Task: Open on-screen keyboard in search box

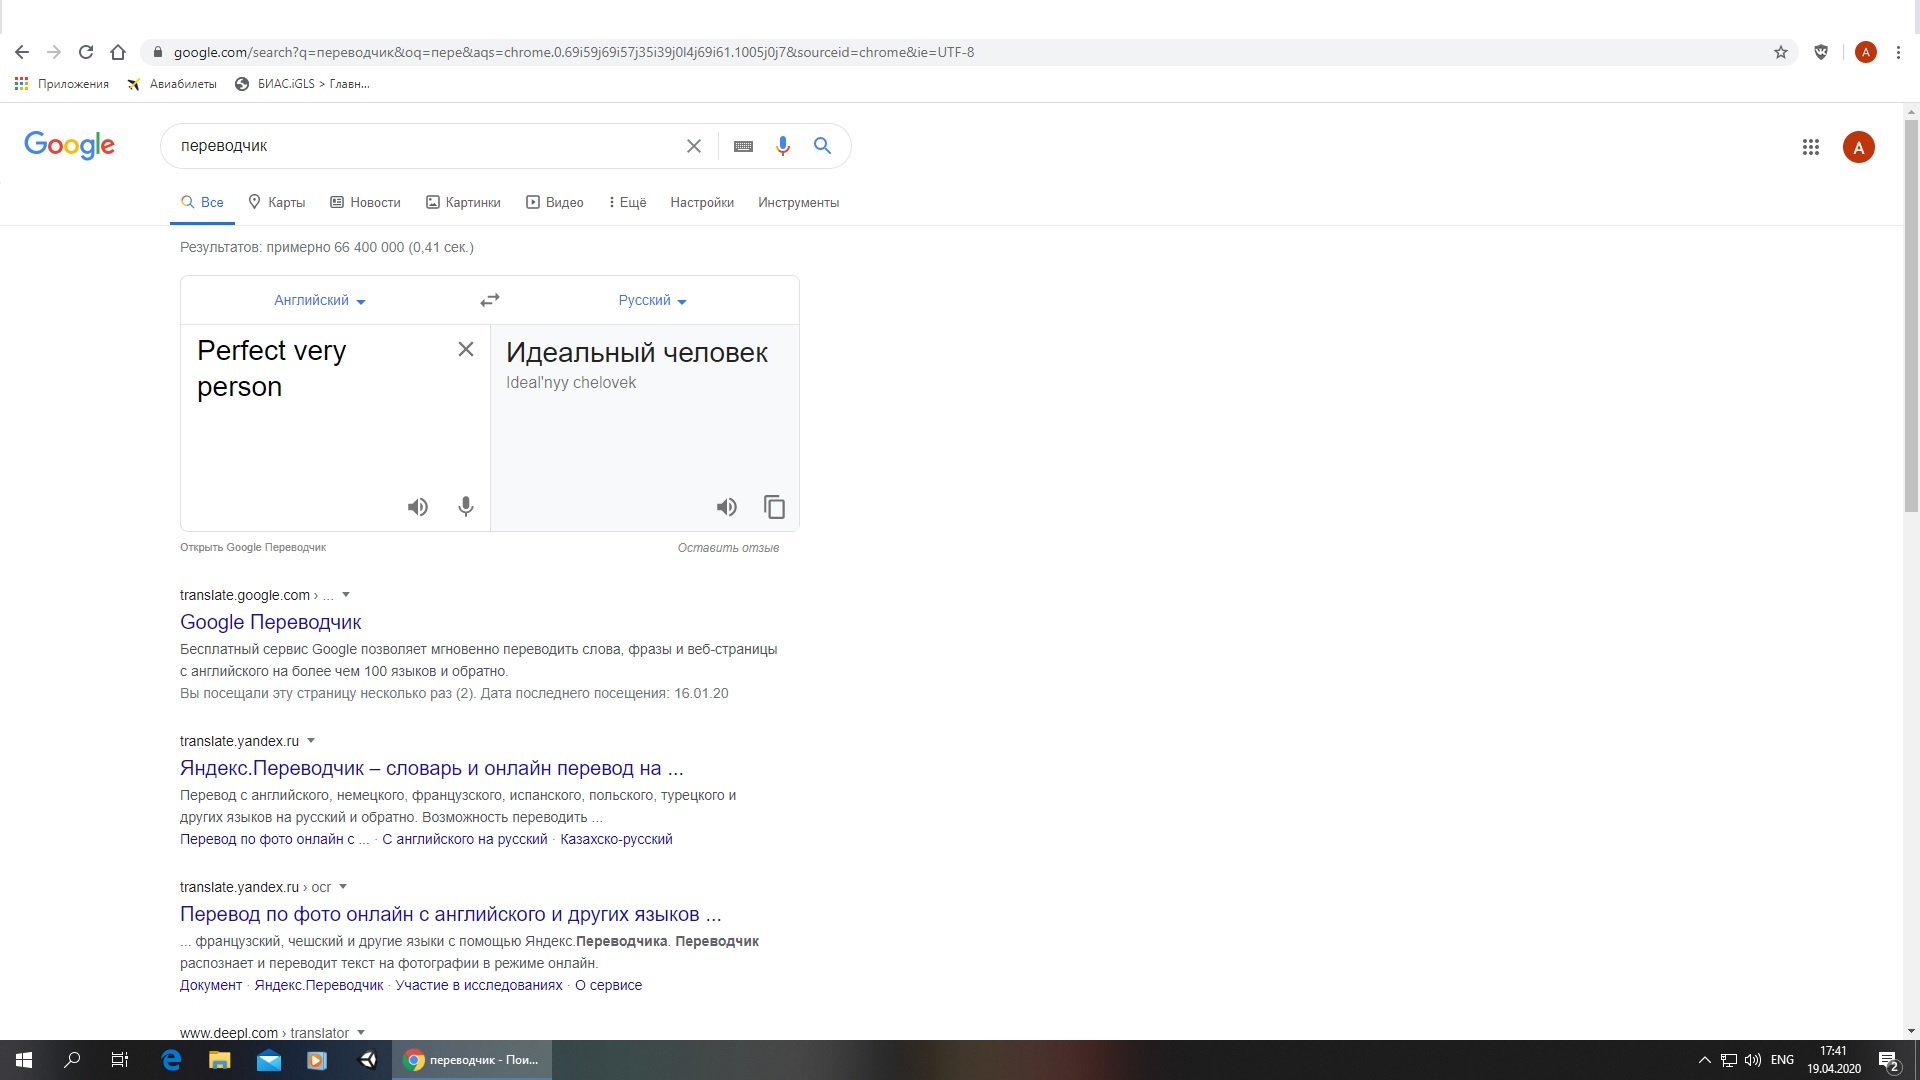Action: [x=743, y=146]
